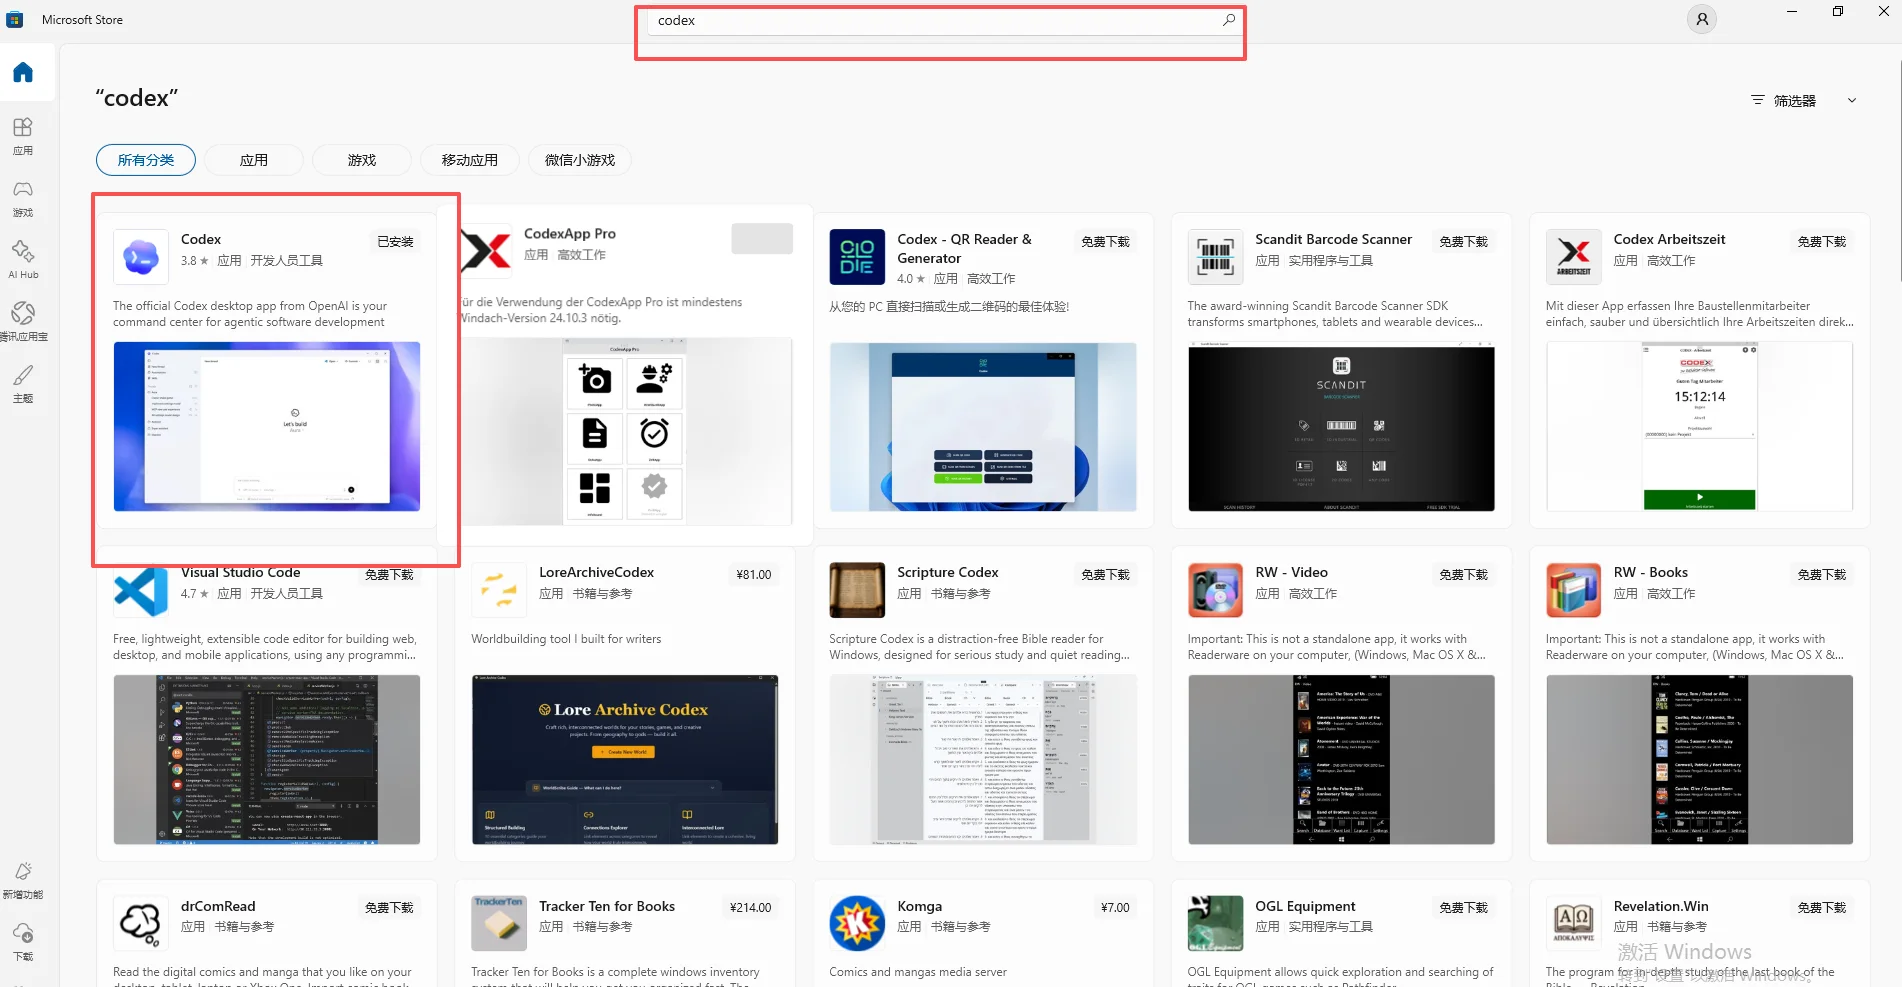Click RW - Video app icon
This screenshot has width=1902, height=987.
coord(1215,590)
